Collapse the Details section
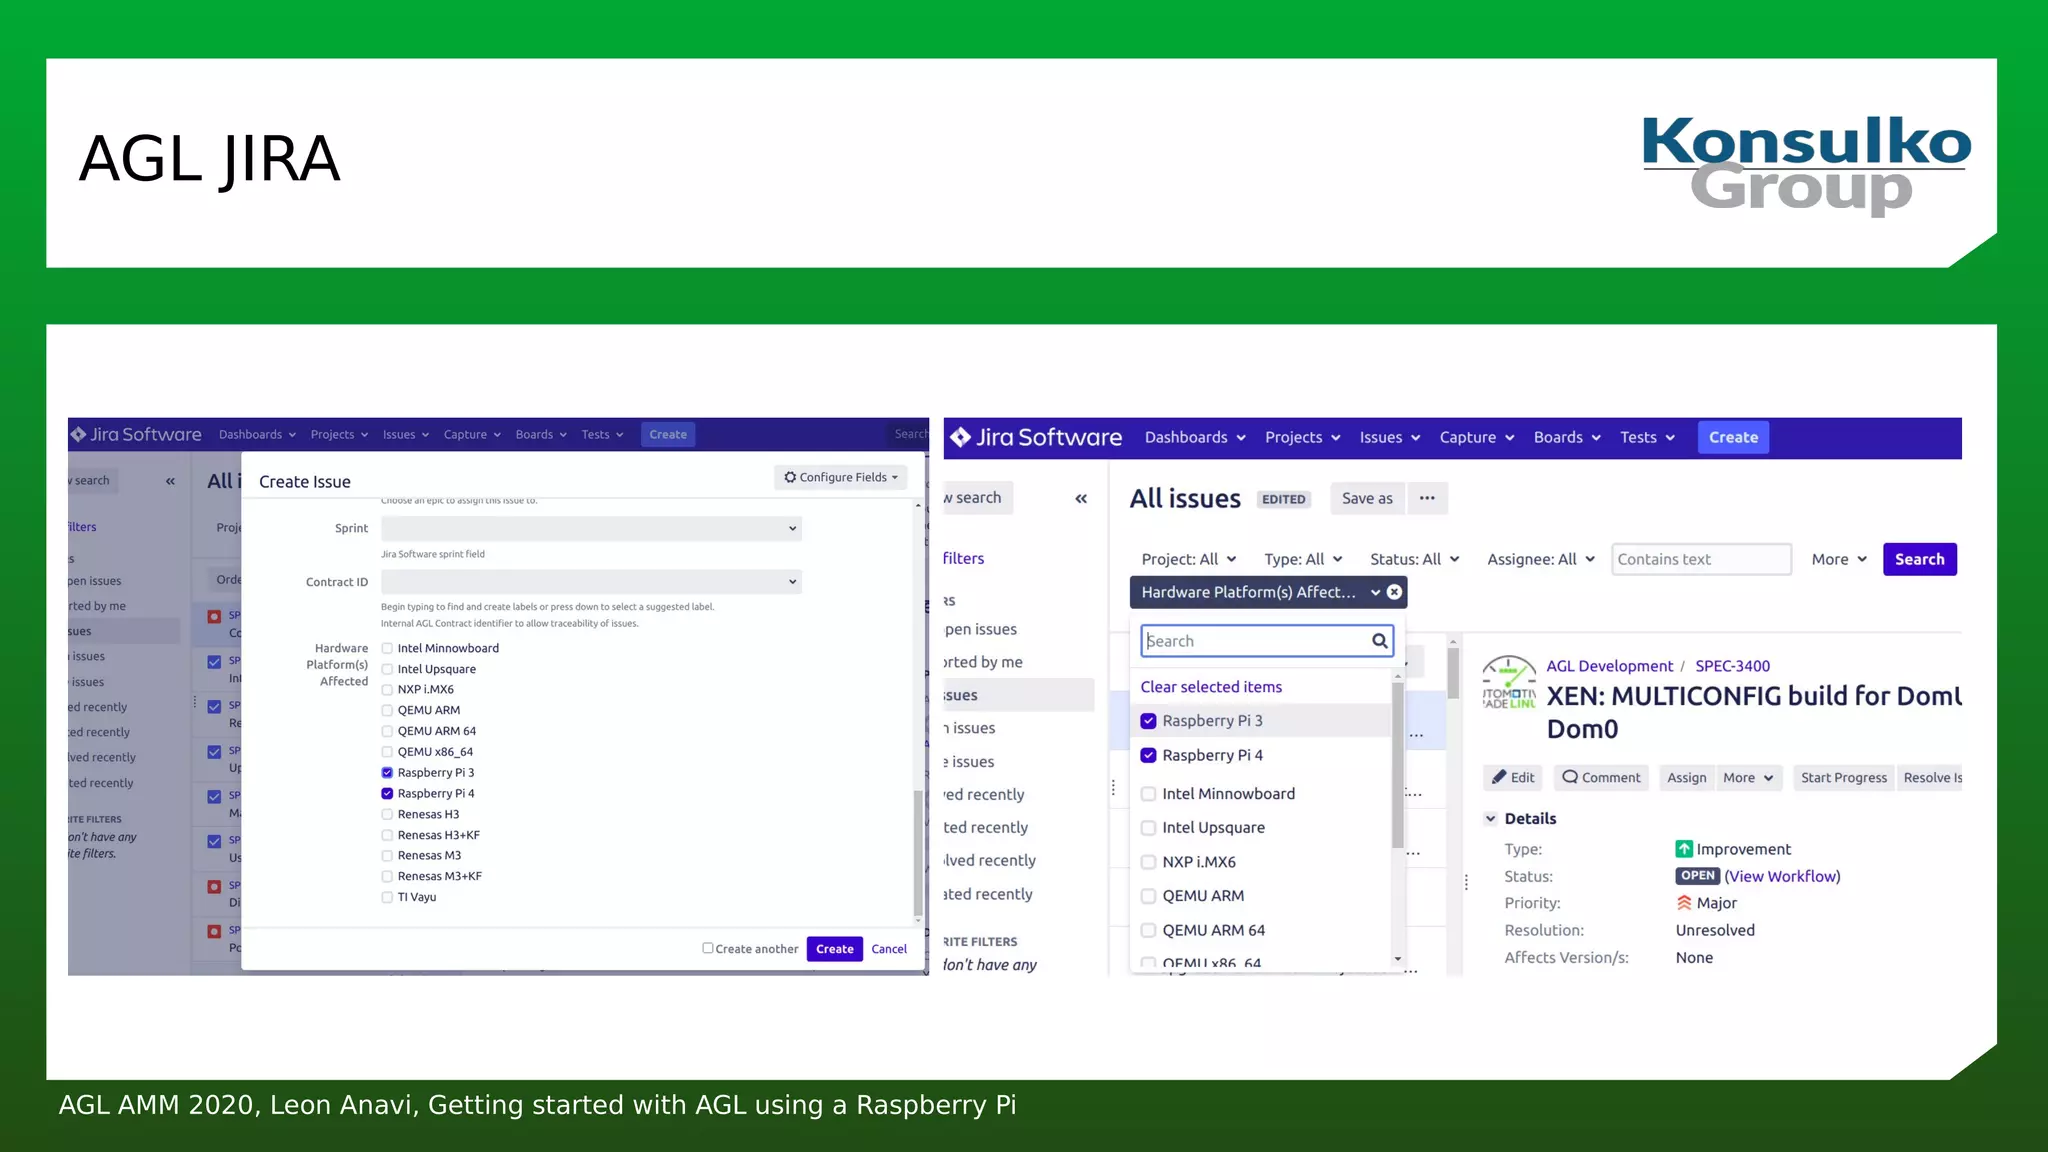The image size is (2048, 1152). [1490, 818]
